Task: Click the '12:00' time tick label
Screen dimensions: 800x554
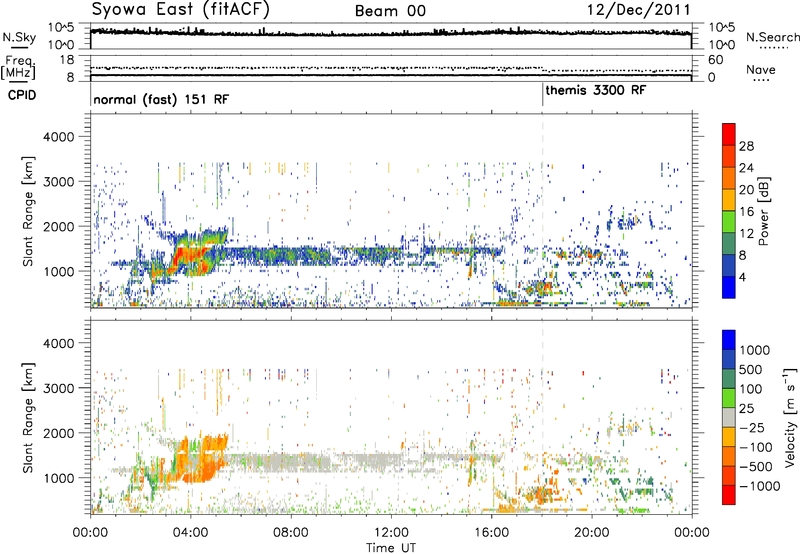Action: pos(391,533)
